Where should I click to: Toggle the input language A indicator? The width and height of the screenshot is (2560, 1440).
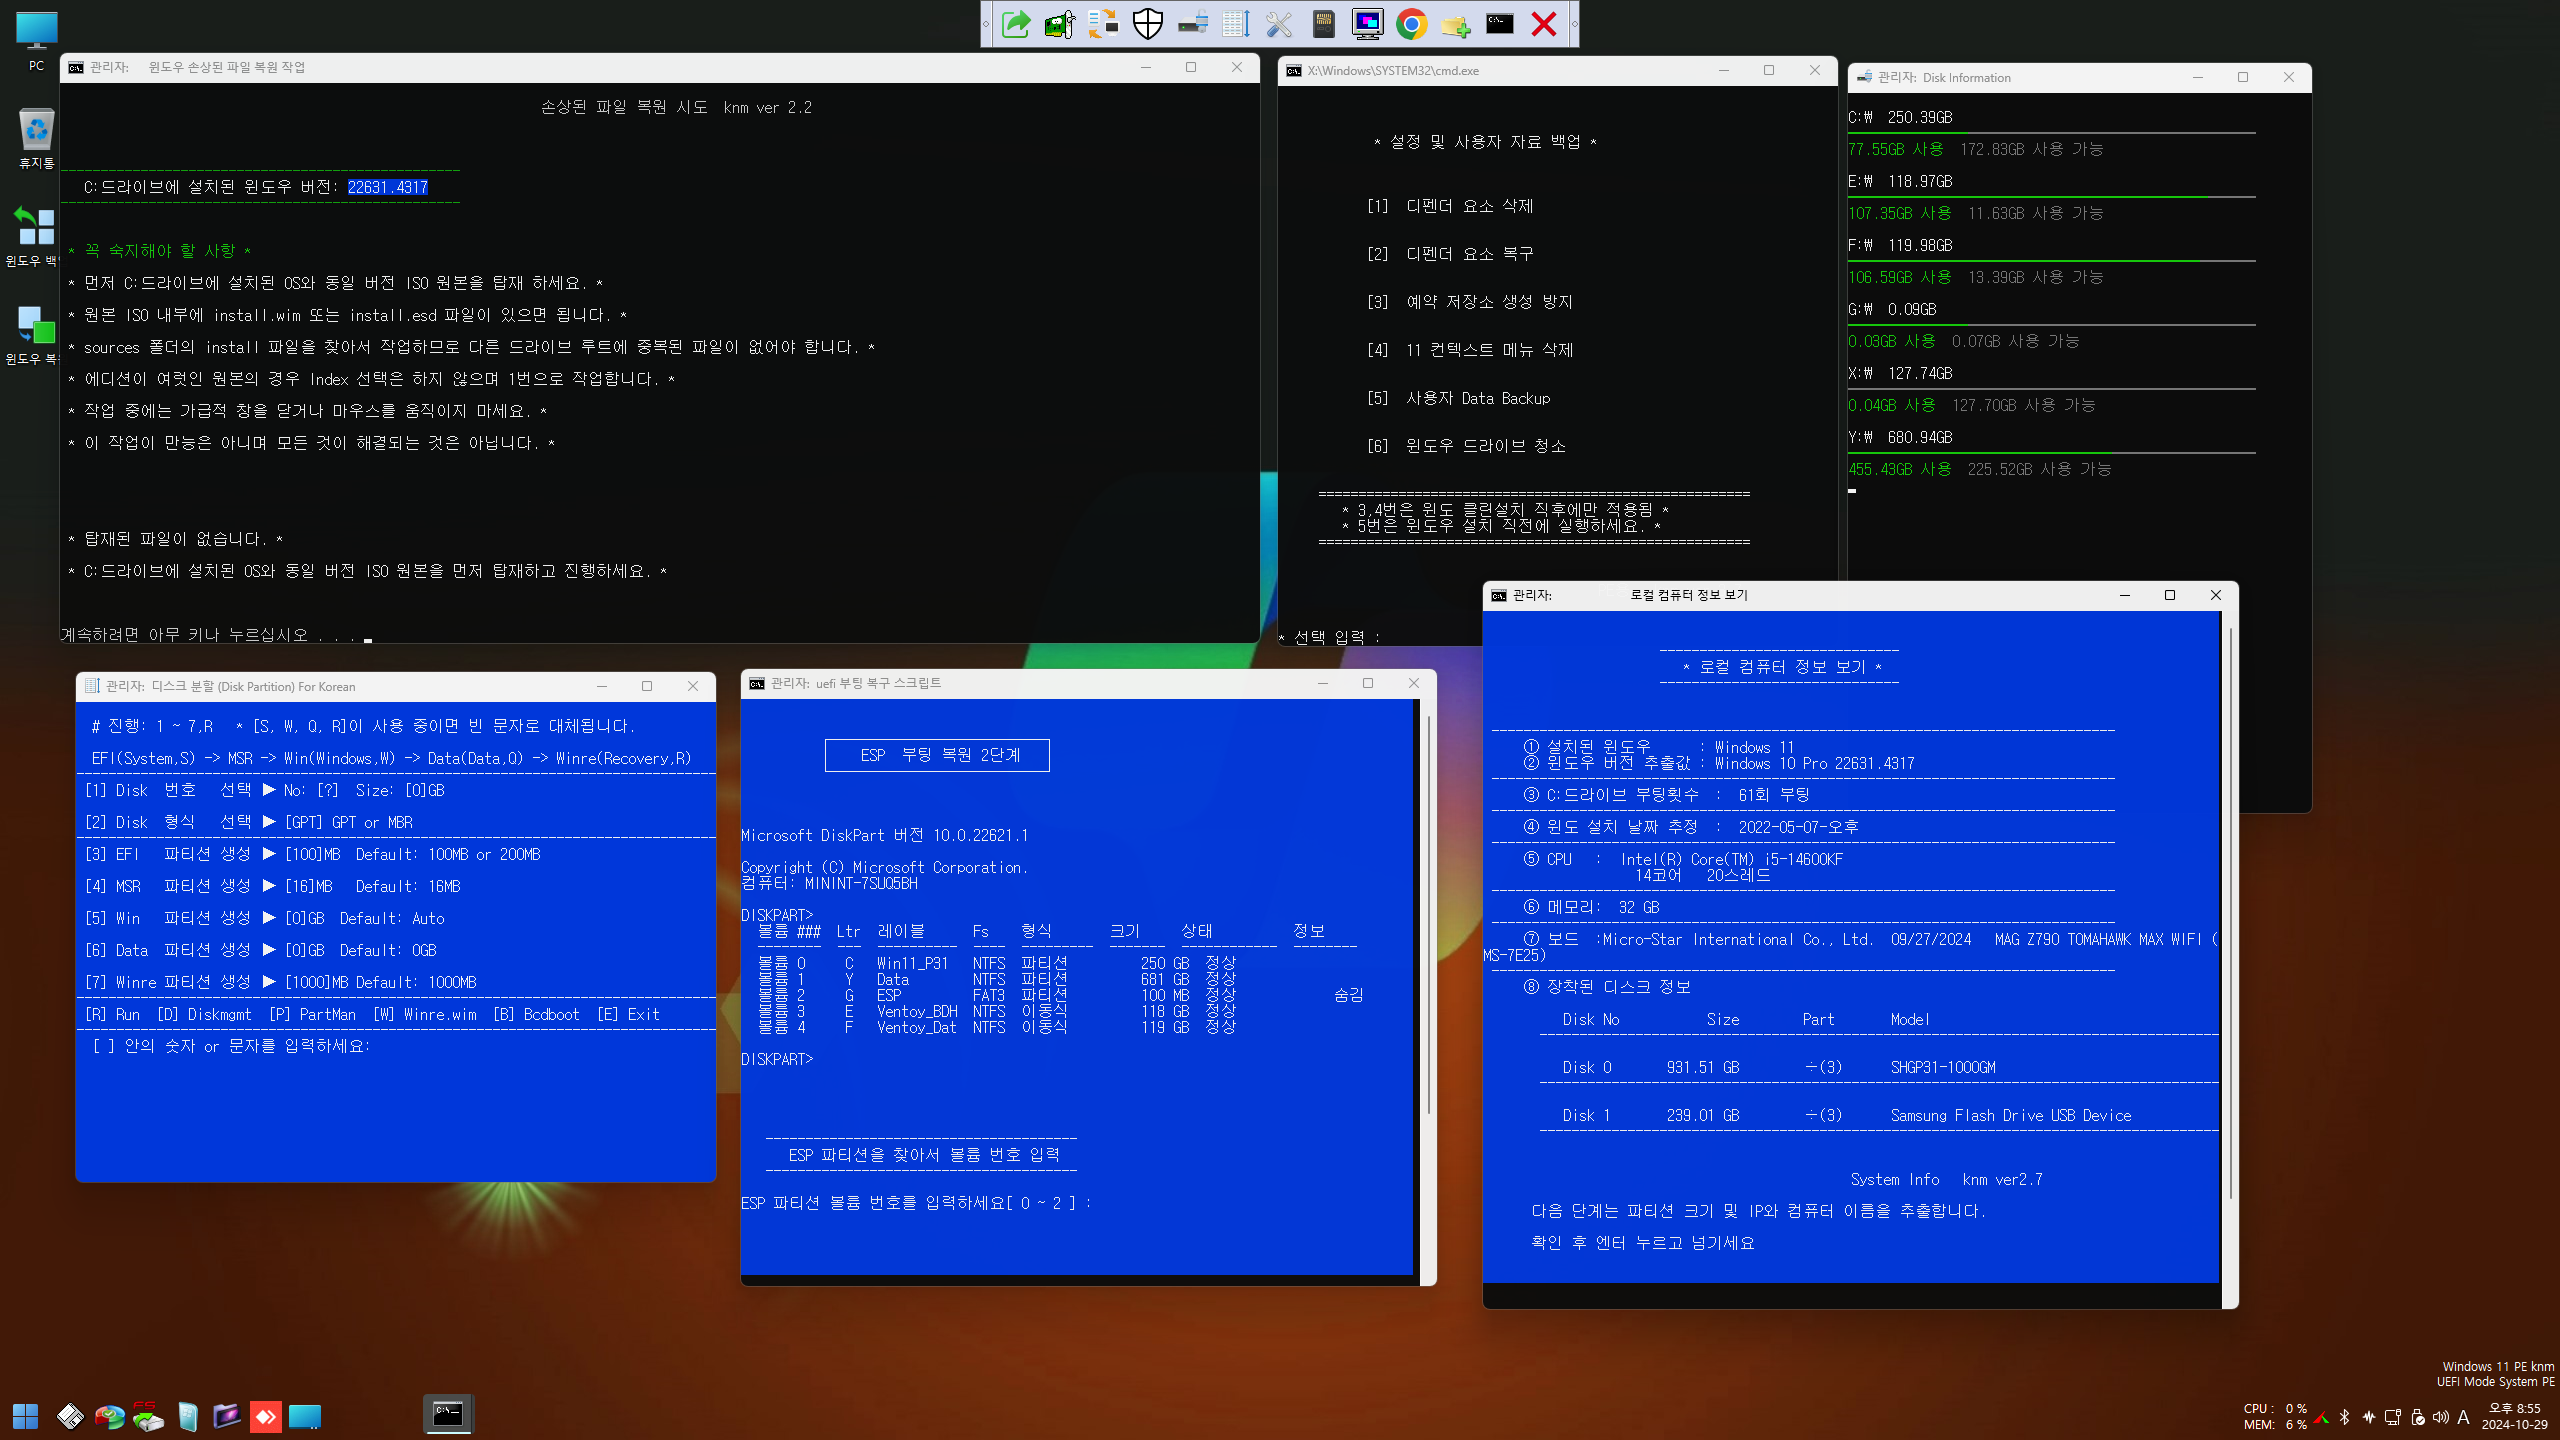[2463, 1417]
